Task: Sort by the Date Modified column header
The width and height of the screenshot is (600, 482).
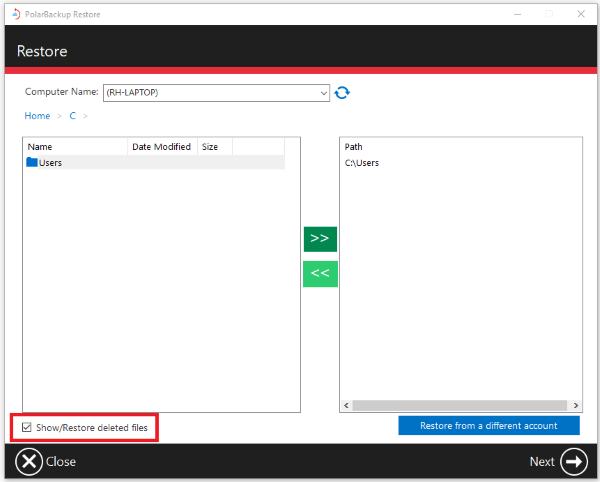Action: coord(162,147)
